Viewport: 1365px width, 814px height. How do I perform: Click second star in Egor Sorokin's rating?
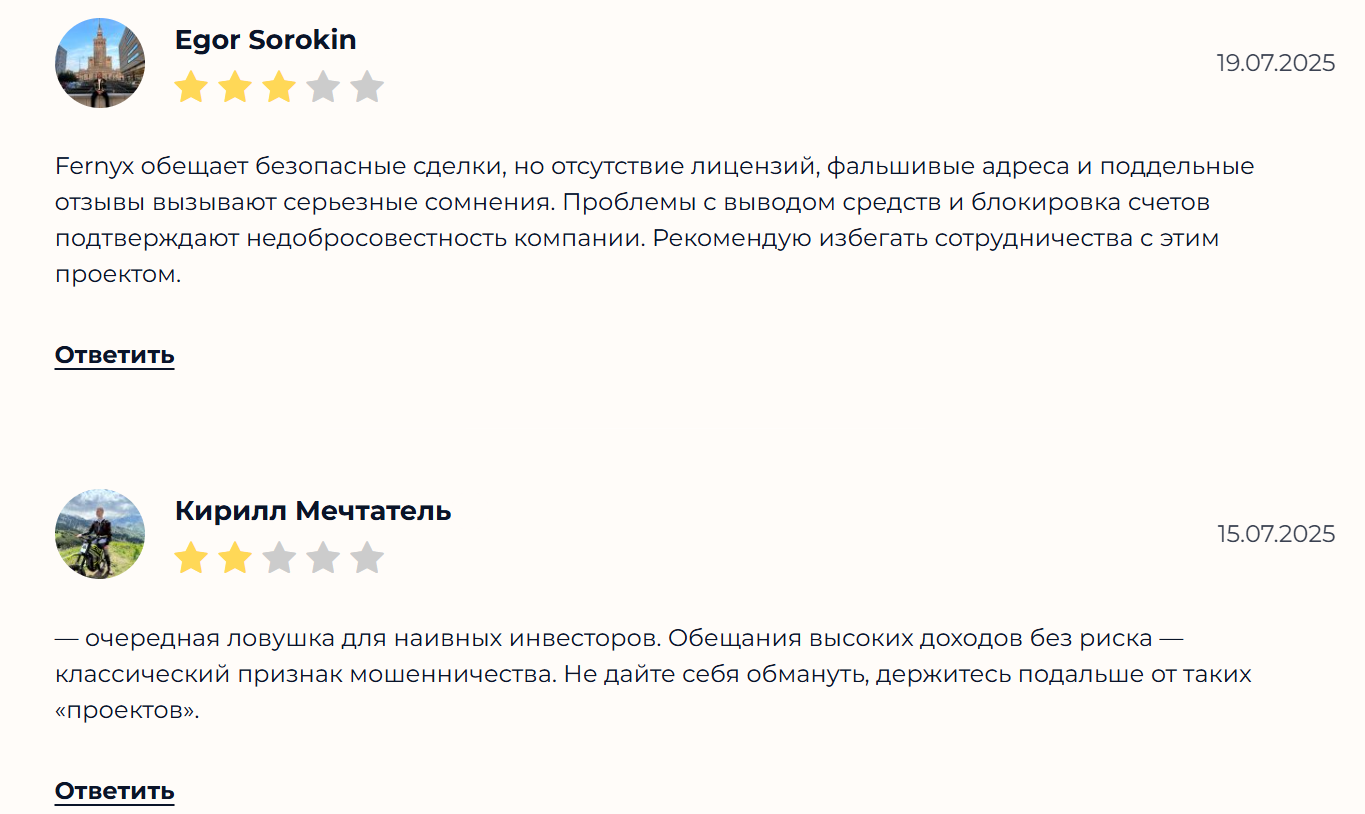coord(235,87)
